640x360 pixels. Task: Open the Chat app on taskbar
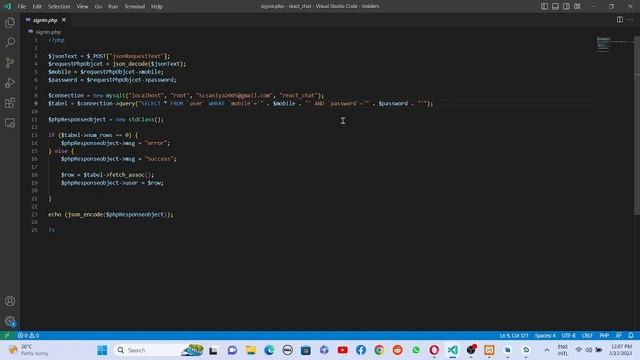click(x=232, y=350)
